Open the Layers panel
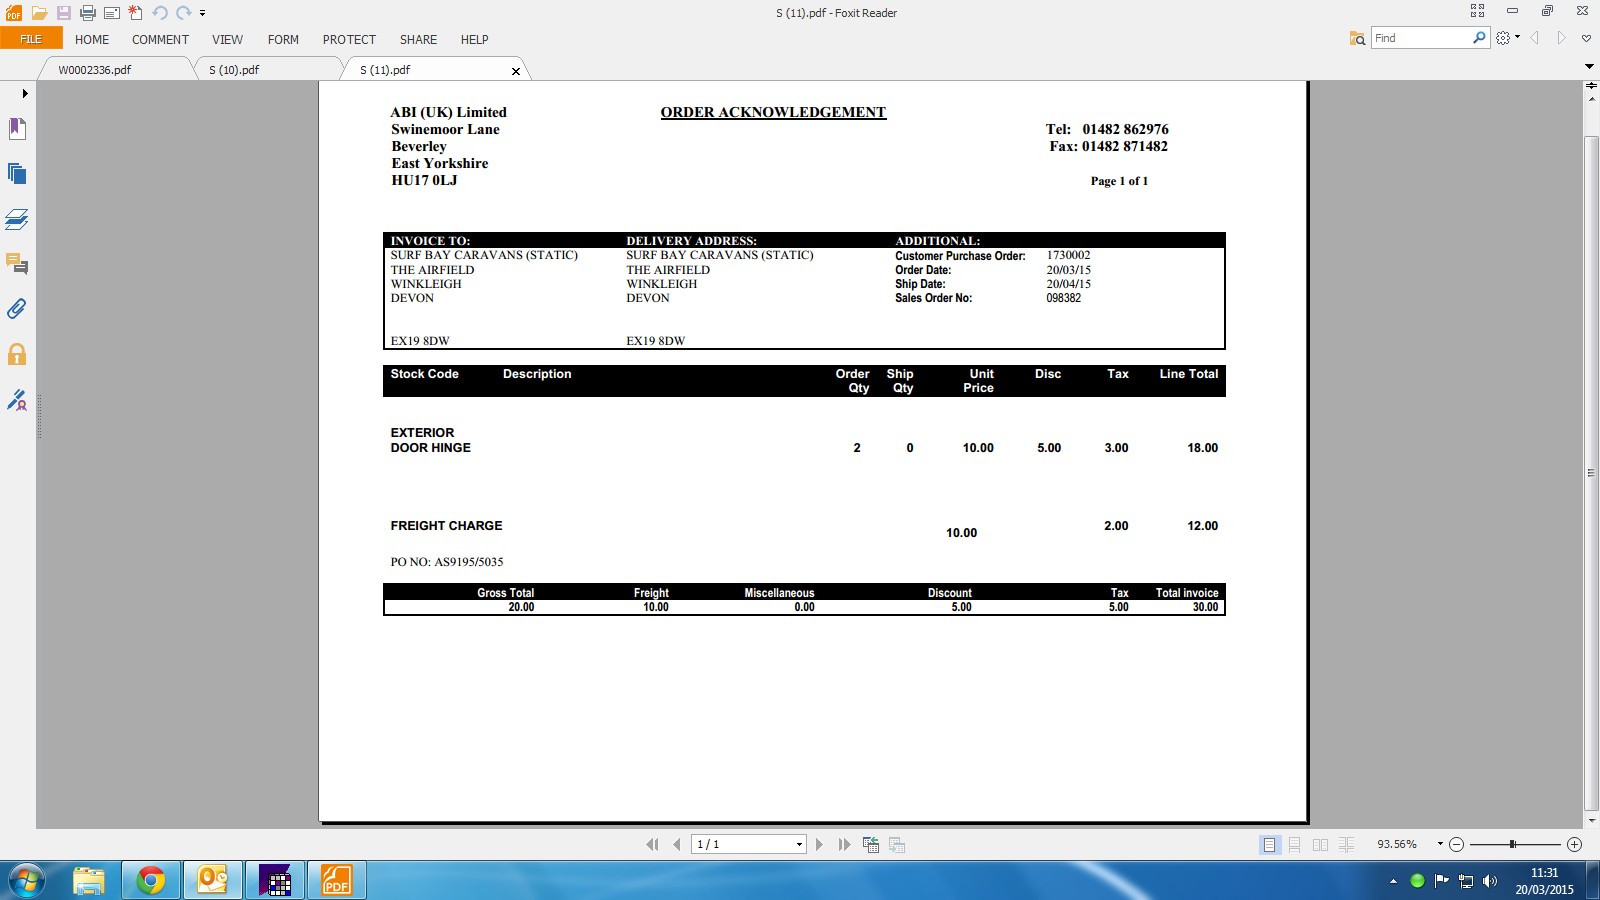Image resolution: width=1600 pixels, height=900 pixels. tap(17, 219)
